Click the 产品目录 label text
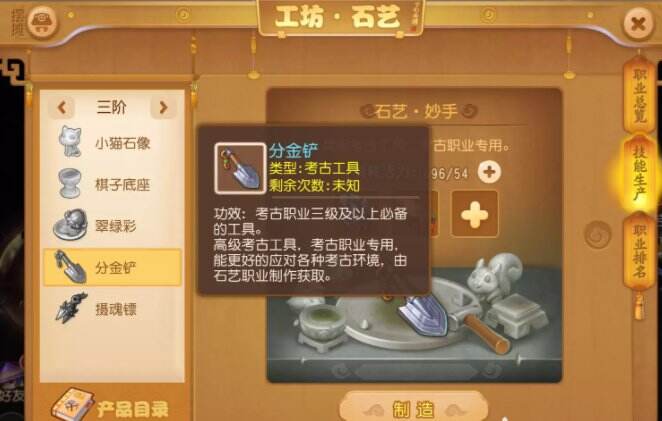662x421 pixels. [x=133, y=409]
